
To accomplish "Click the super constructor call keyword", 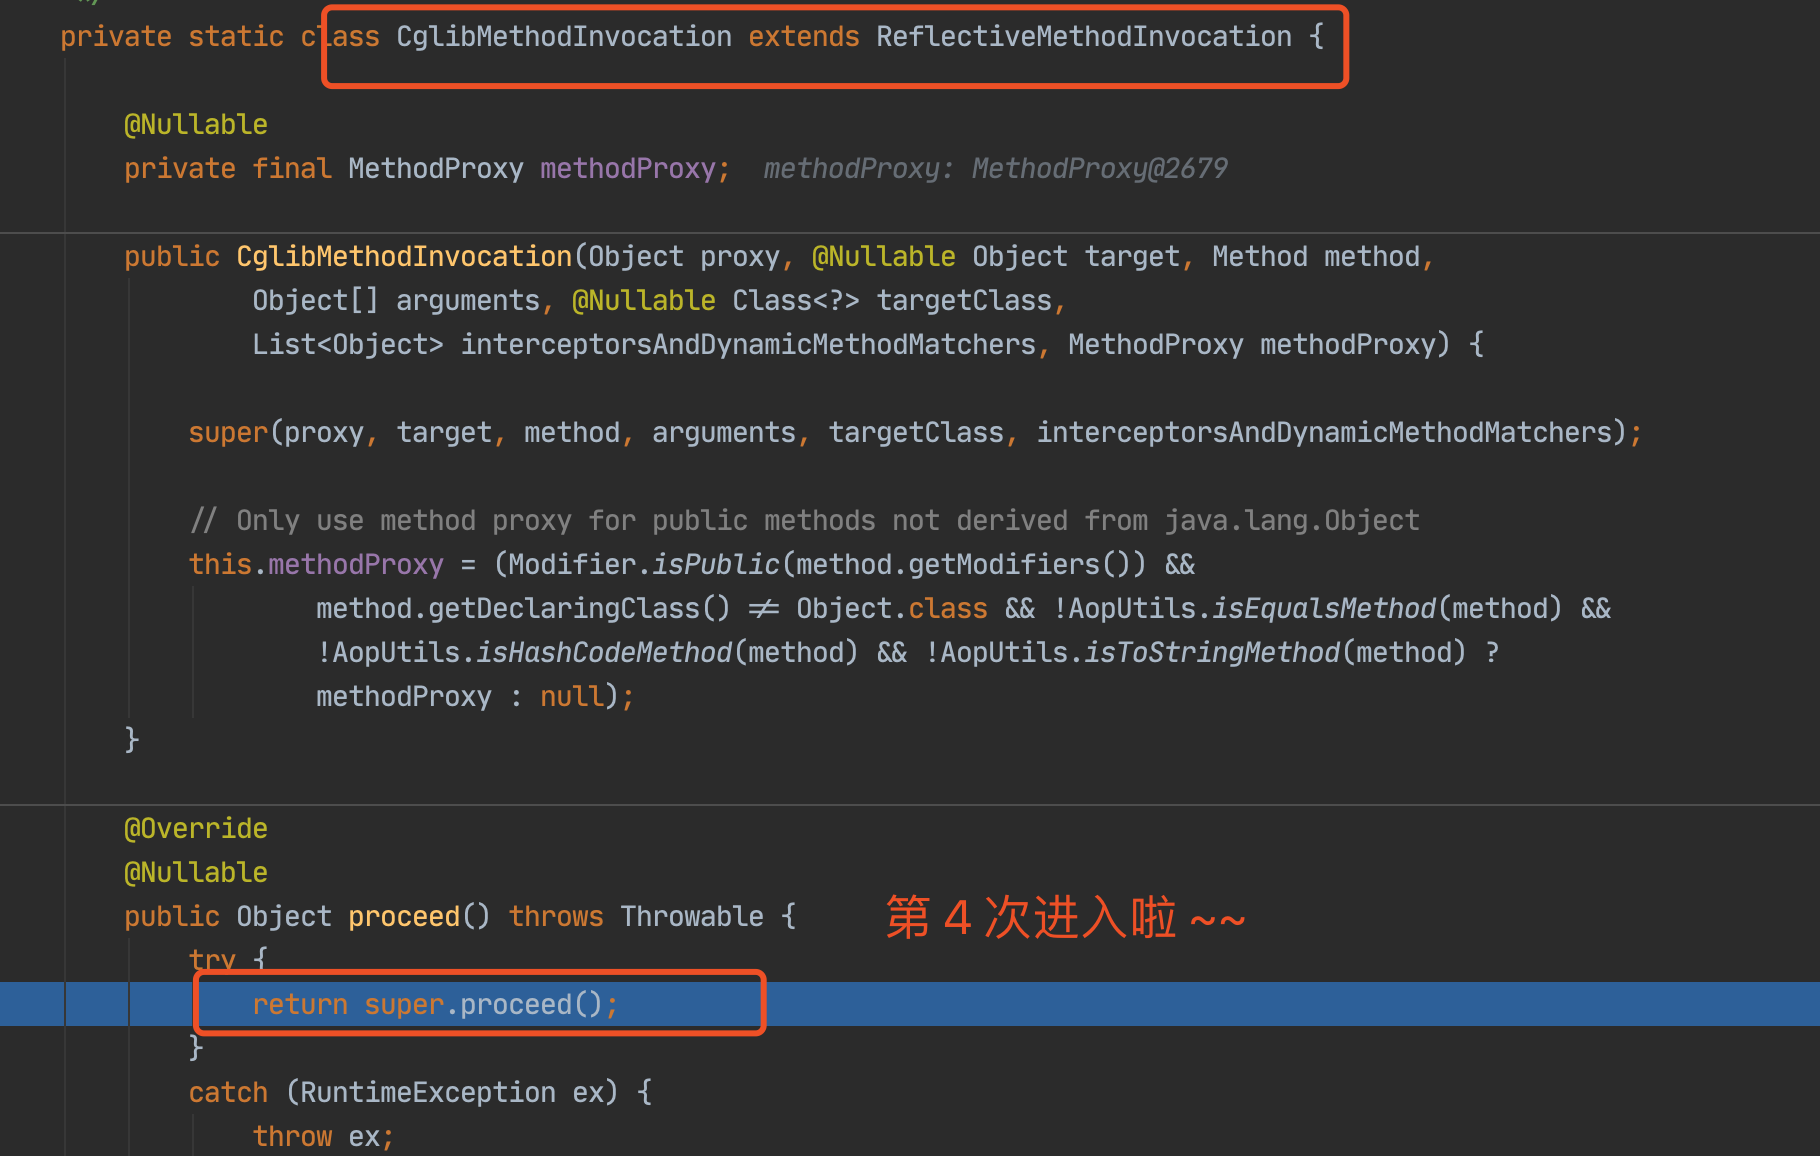I will (228, 433).
